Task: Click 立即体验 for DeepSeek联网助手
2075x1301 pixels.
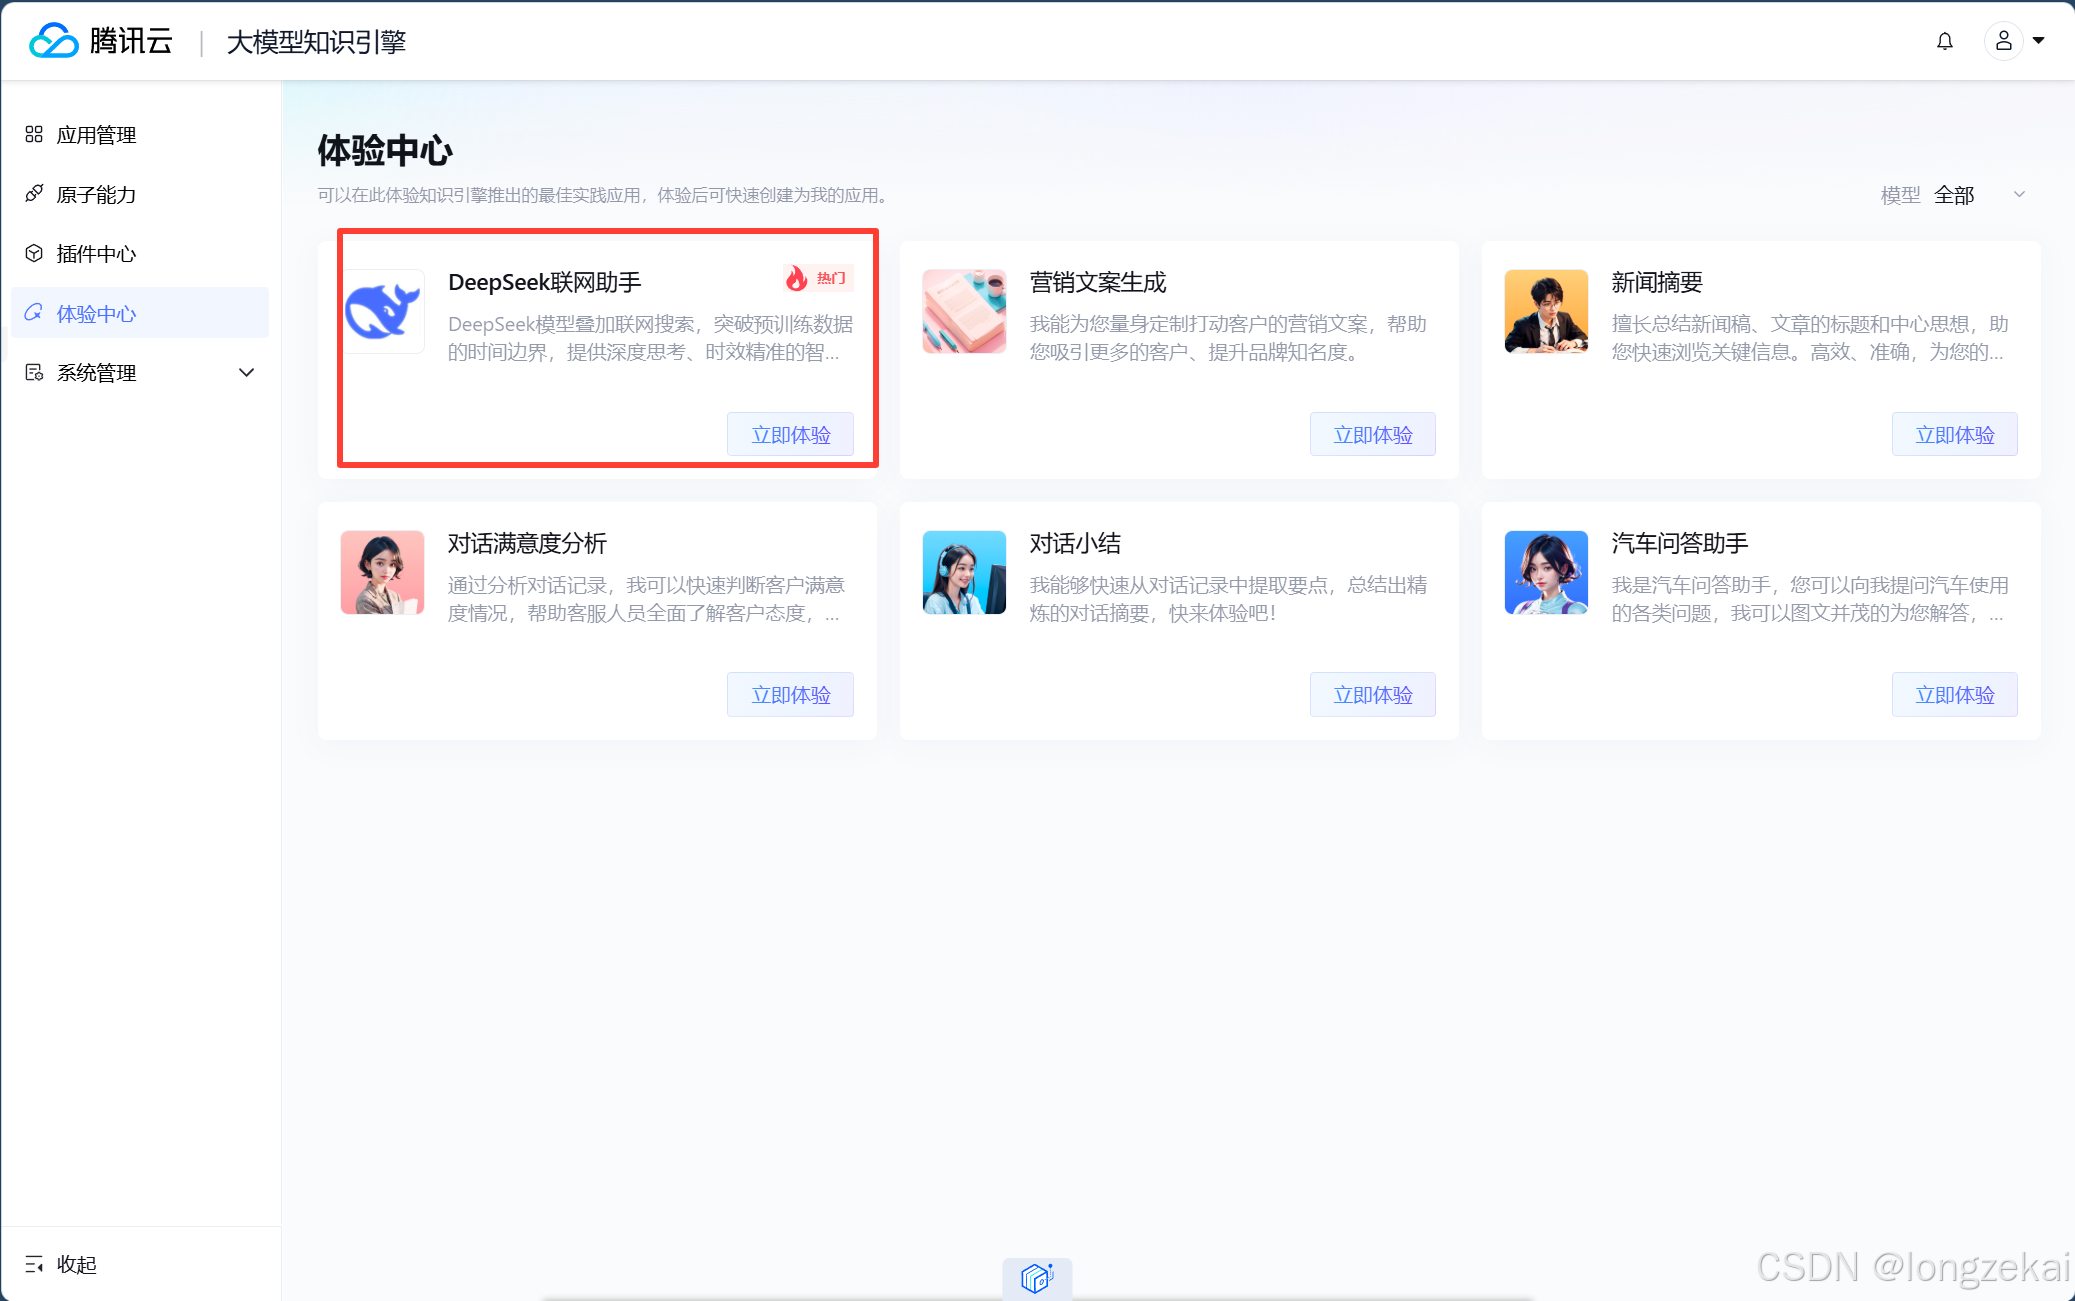Action: coord(790,434)
